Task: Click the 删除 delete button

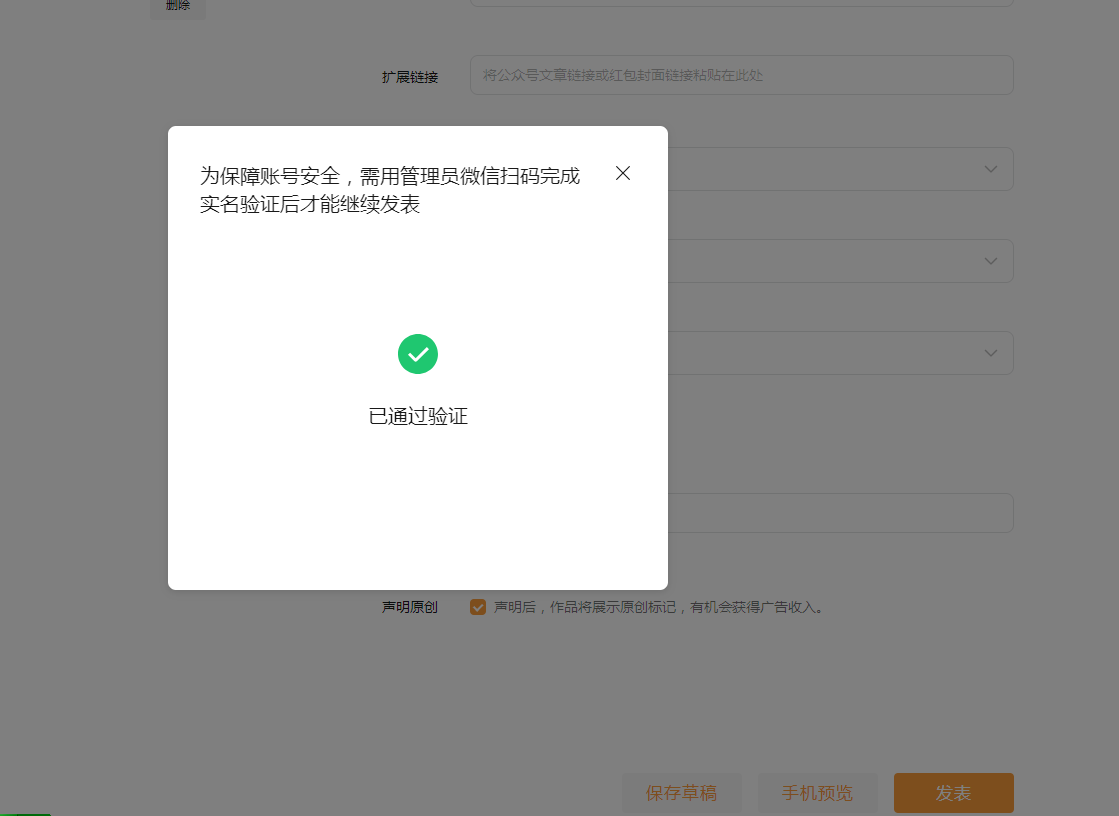Action: pos(178,6)
